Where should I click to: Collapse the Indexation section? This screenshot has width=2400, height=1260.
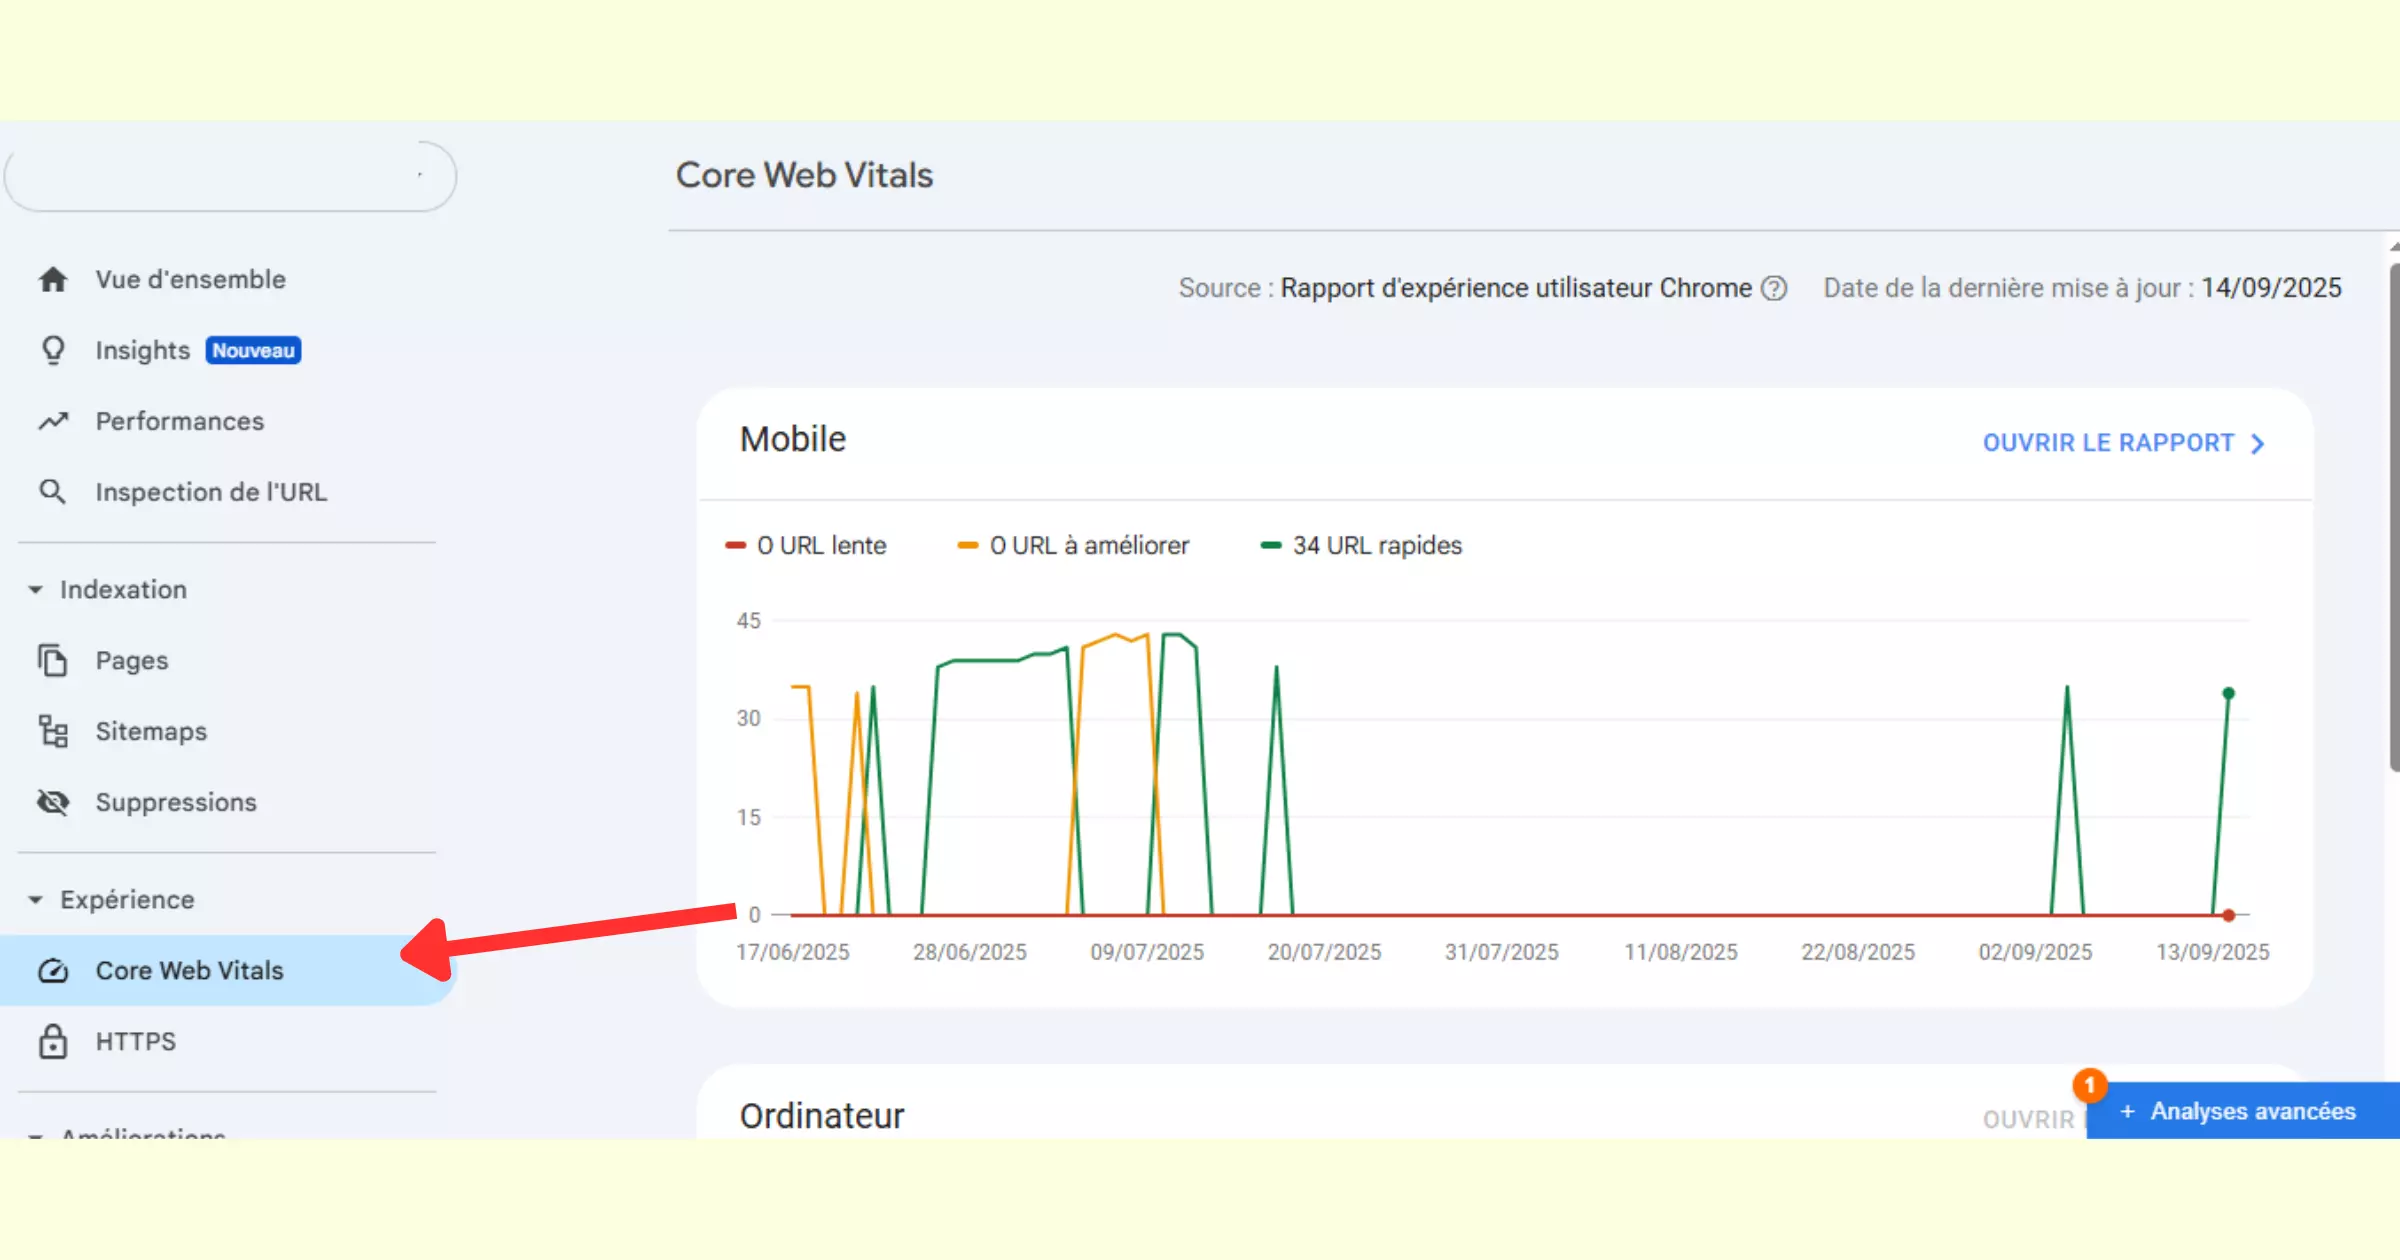tap(35, 589)
